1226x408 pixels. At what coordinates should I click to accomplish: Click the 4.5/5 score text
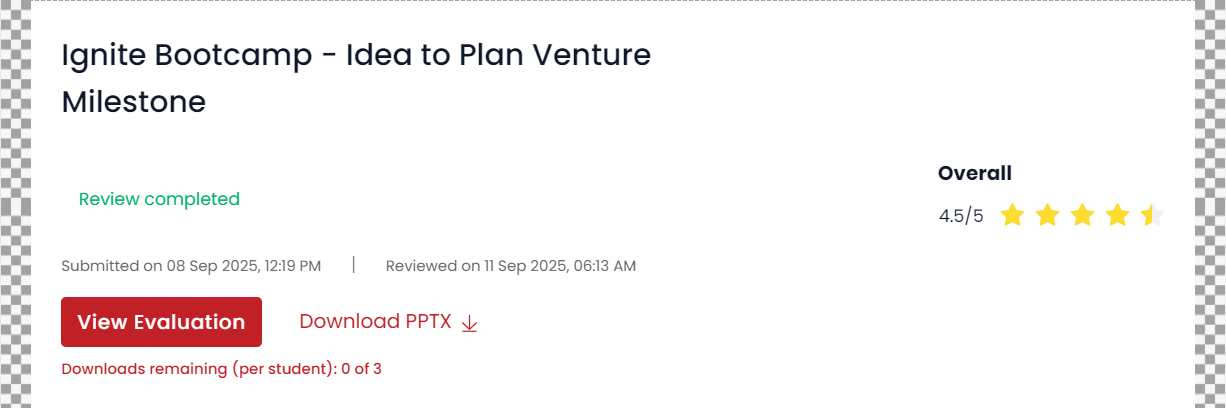pyautogui.click(x=961, y=216)
